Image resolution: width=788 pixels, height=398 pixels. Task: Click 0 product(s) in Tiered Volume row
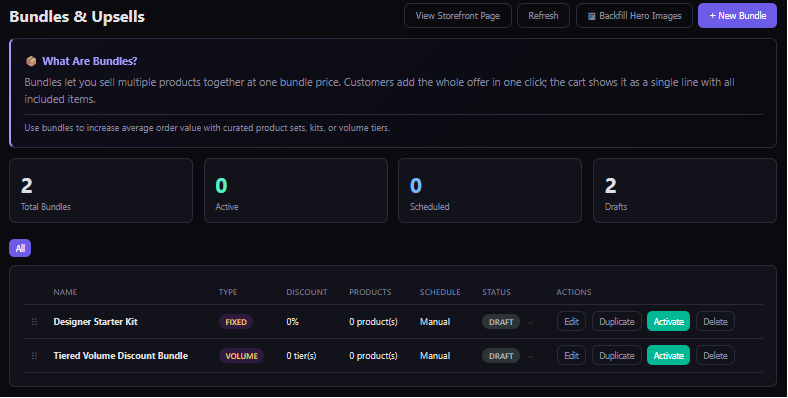373,356
